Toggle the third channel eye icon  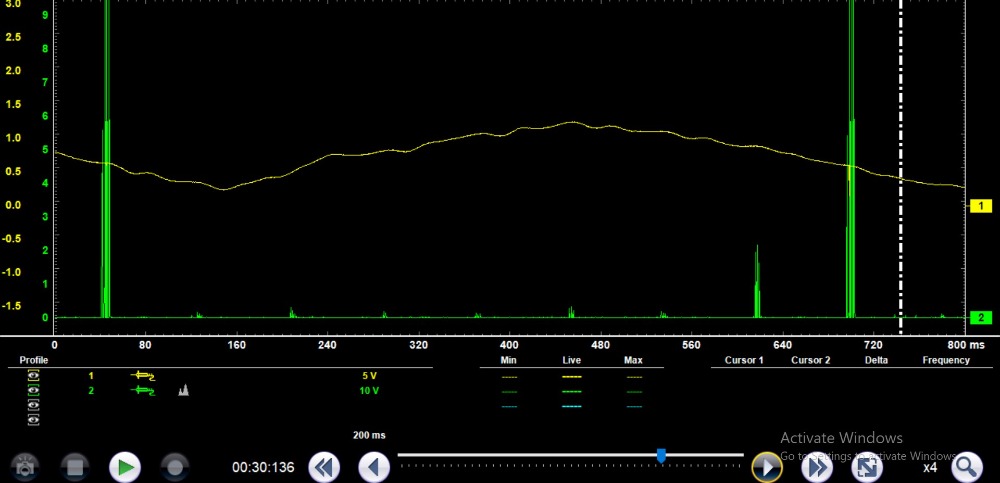coord(34,406)
